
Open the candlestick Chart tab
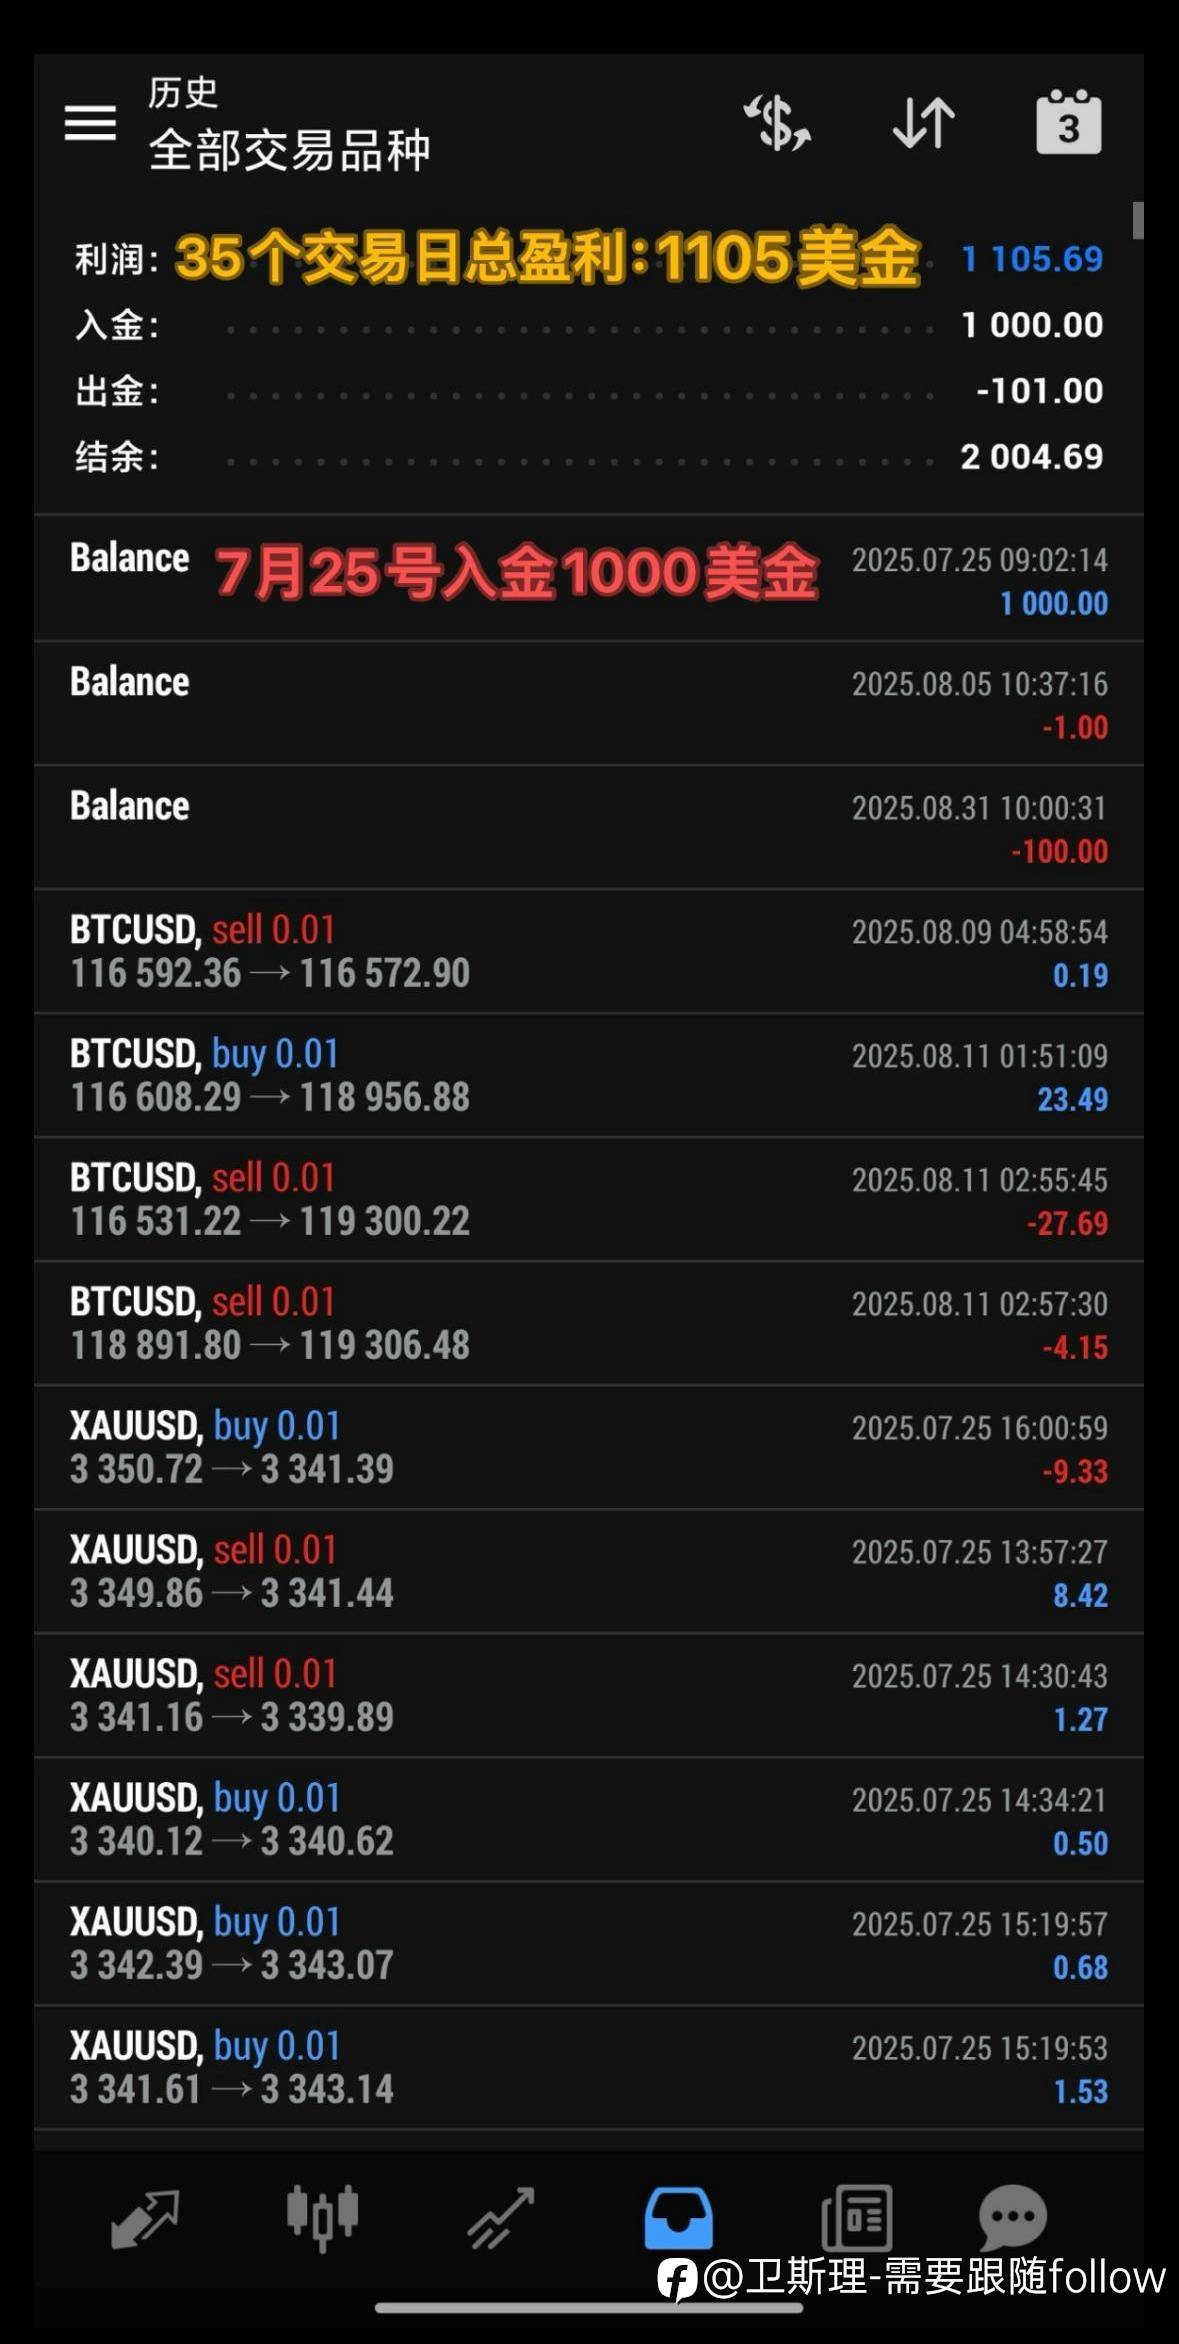point(322,2218)
